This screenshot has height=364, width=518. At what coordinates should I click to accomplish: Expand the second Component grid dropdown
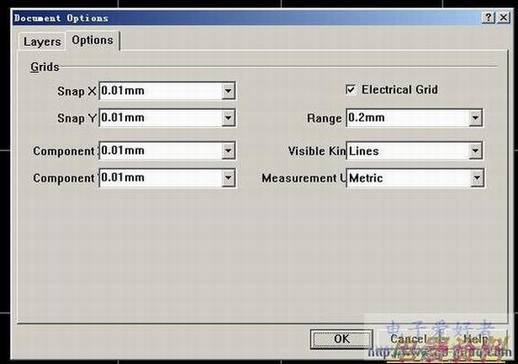click(x=228, y=178)
